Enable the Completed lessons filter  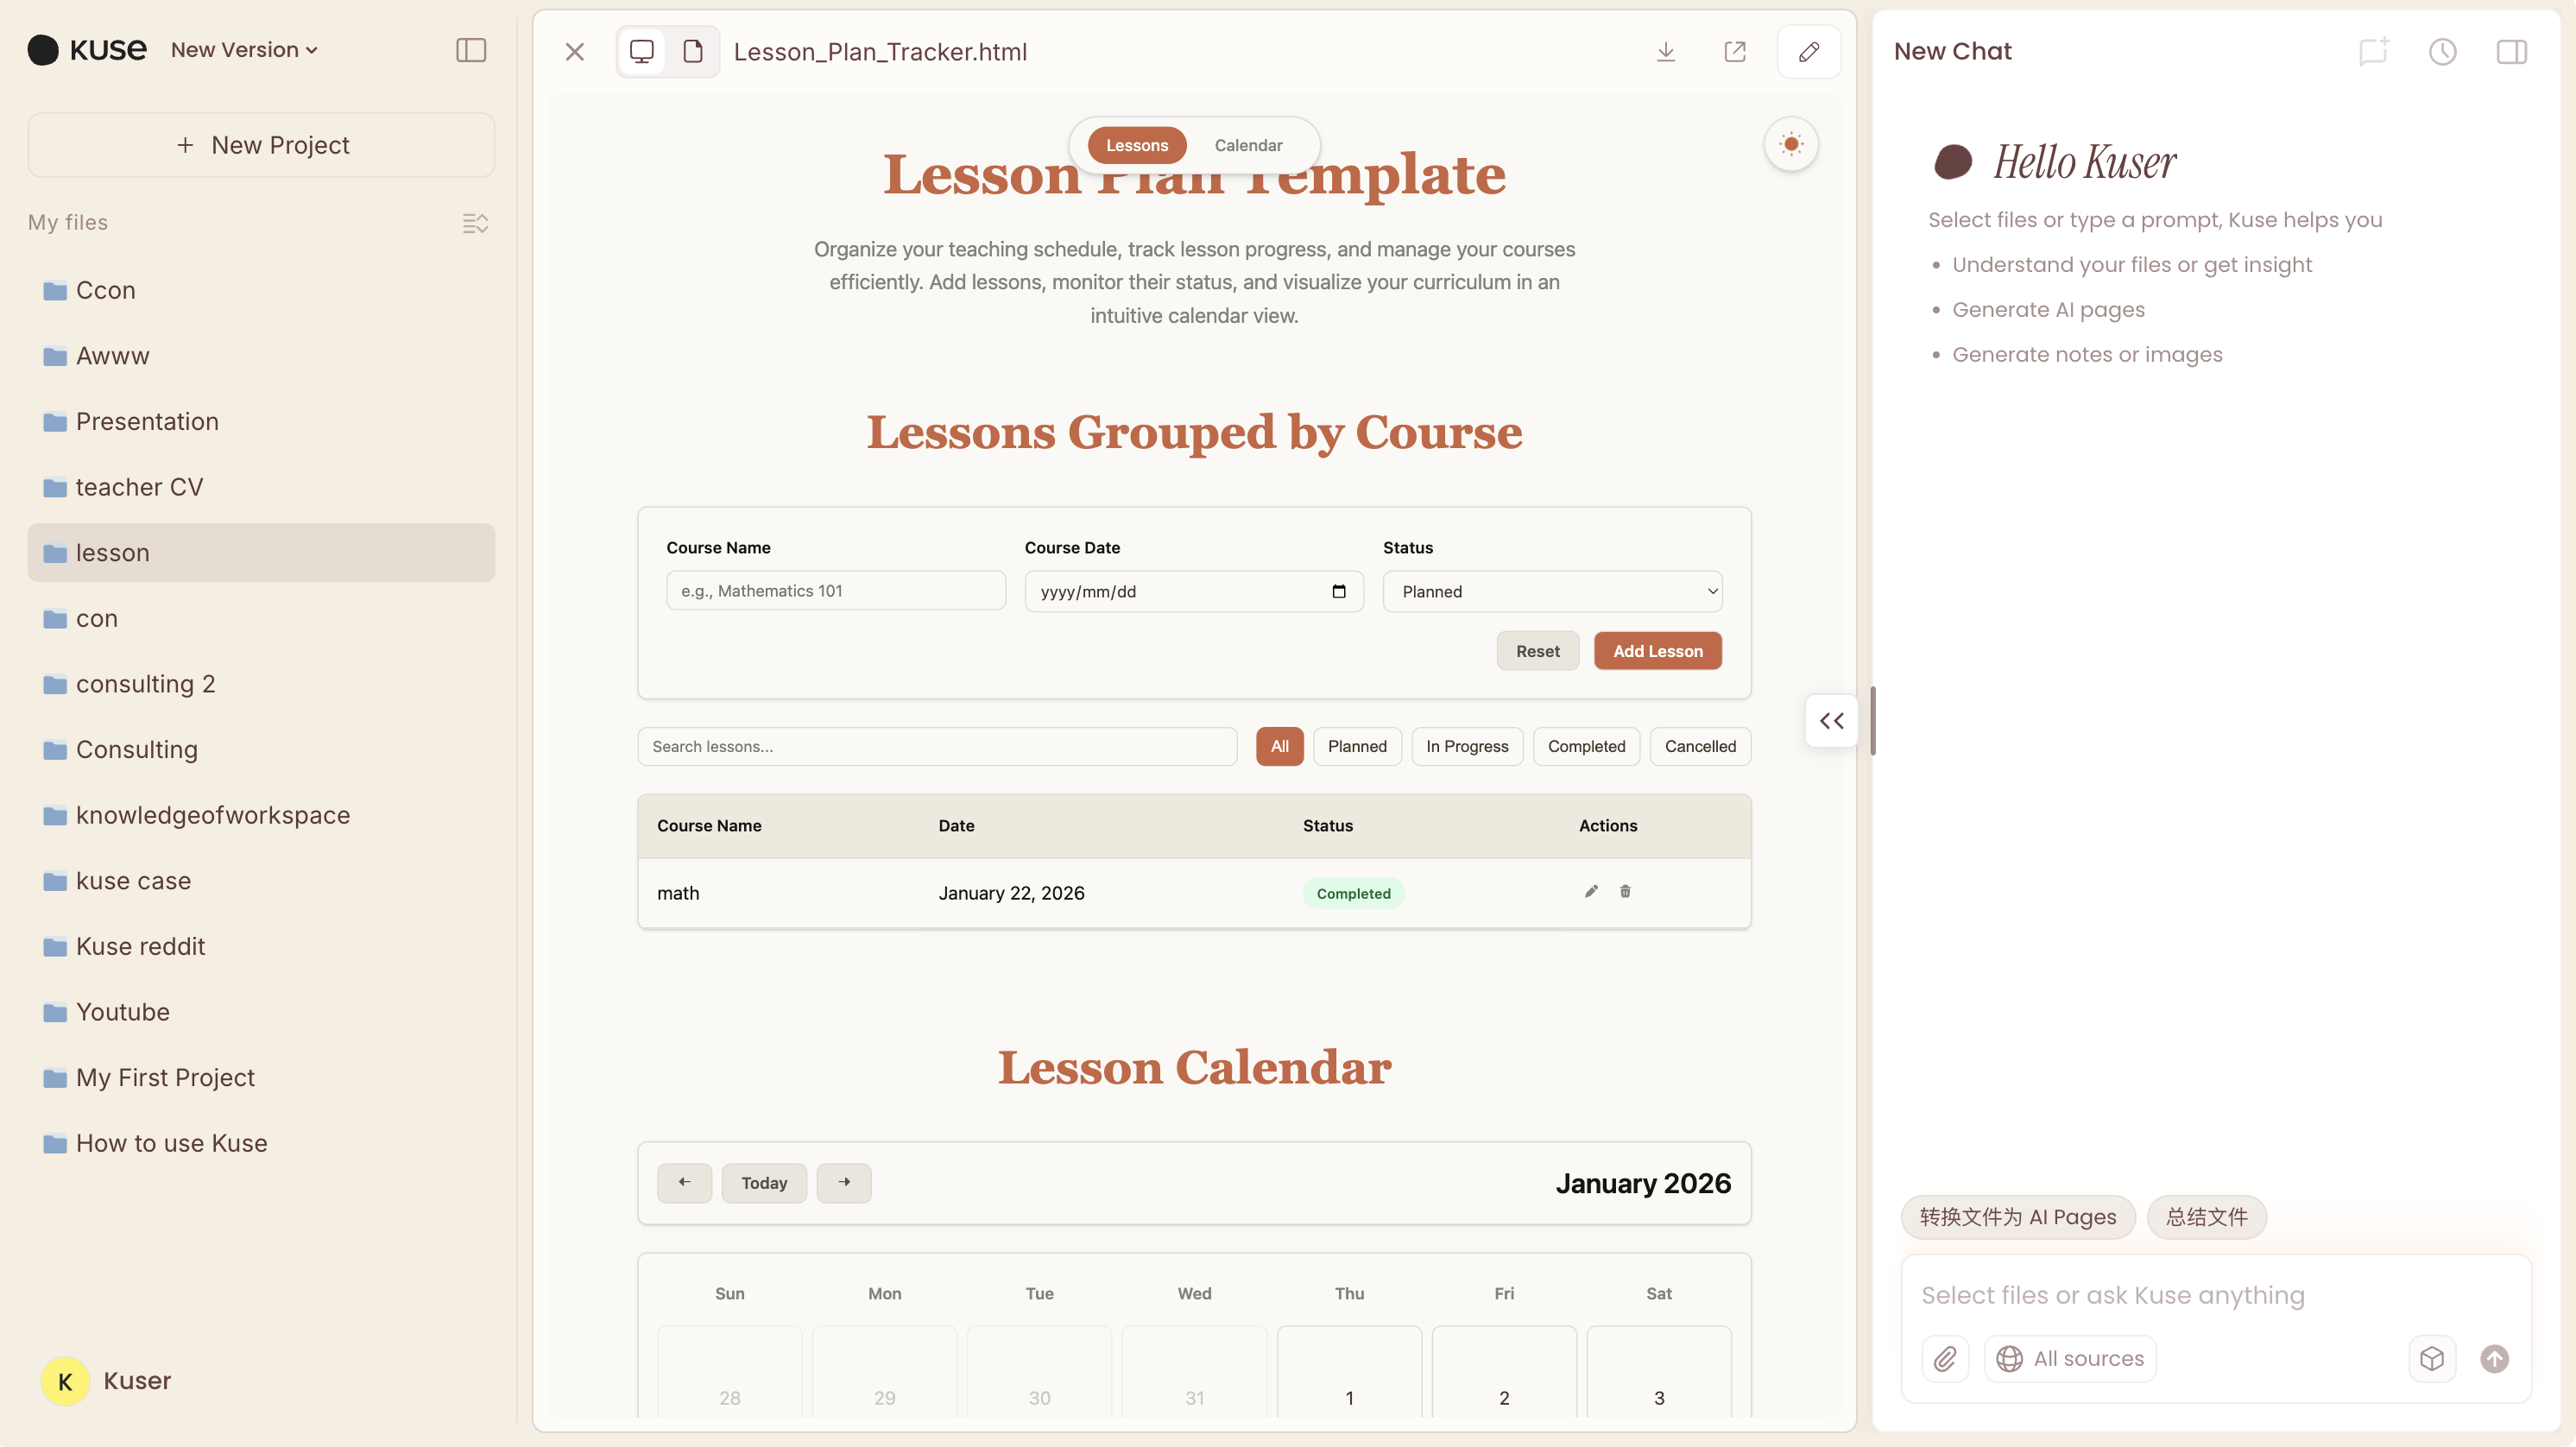[x=1586, y=745]
